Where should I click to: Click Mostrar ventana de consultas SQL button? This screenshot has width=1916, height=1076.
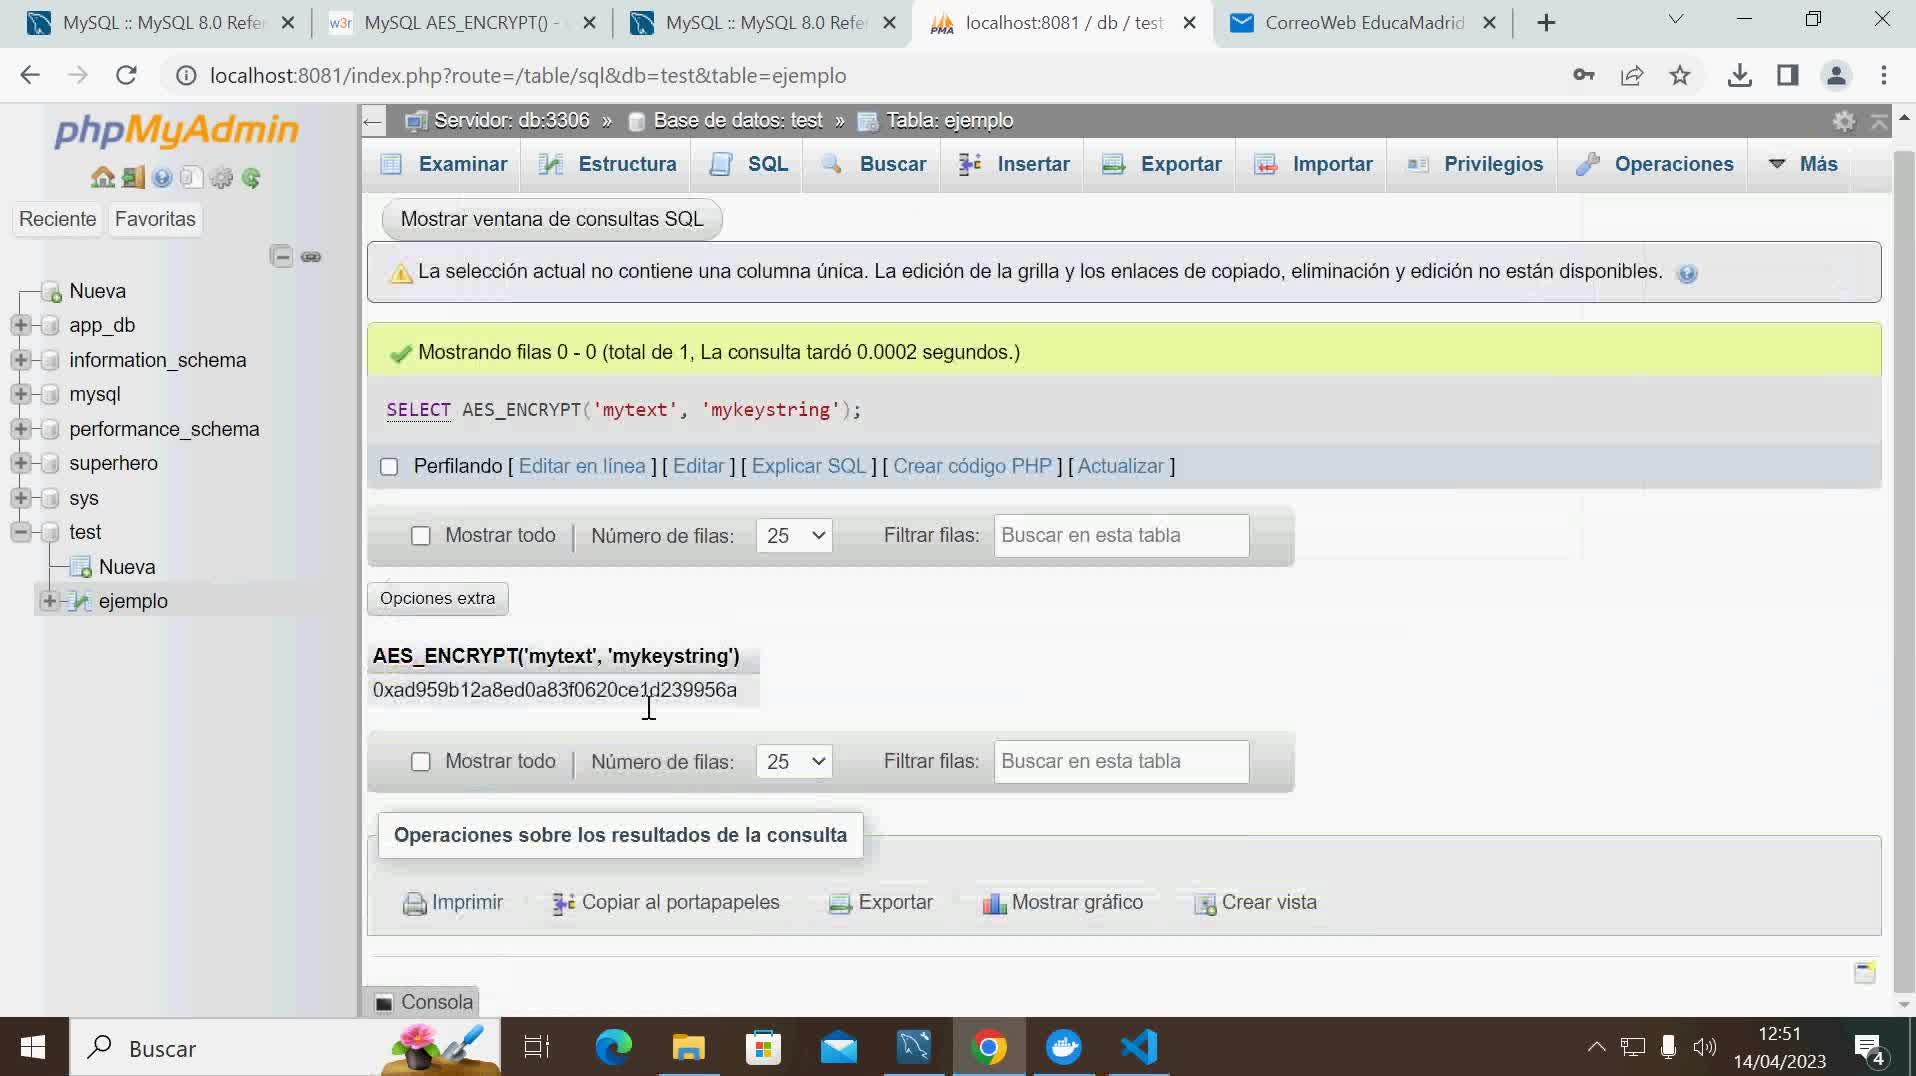(x=552, y=220)
